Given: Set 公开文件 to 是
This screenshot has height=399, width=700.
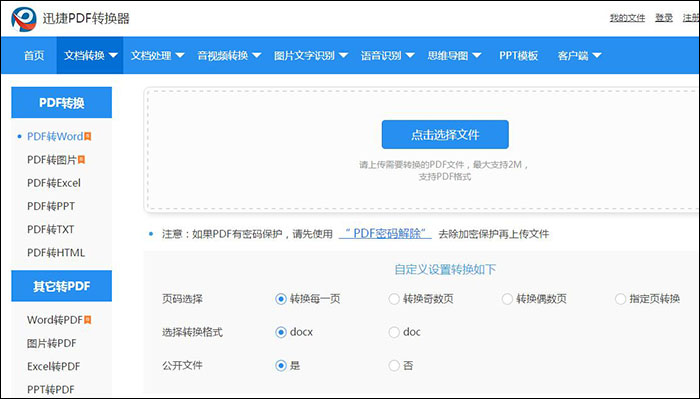Looking at the screenshot, I should pyautogui.click(x=280, y=366).
